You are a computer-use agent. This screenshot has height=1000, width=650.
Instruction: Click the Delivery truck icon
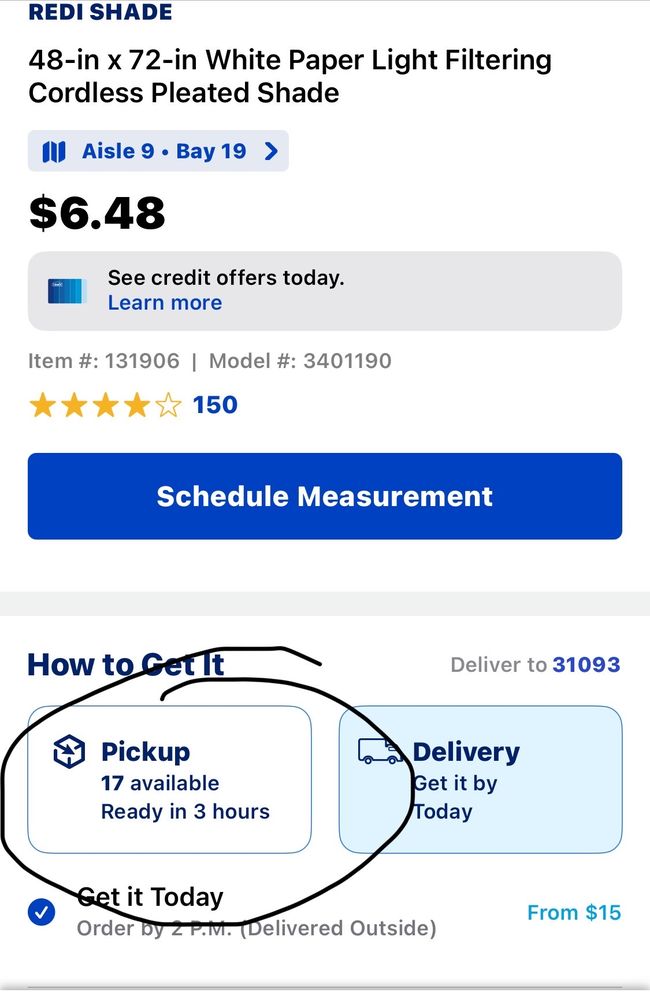380,750
